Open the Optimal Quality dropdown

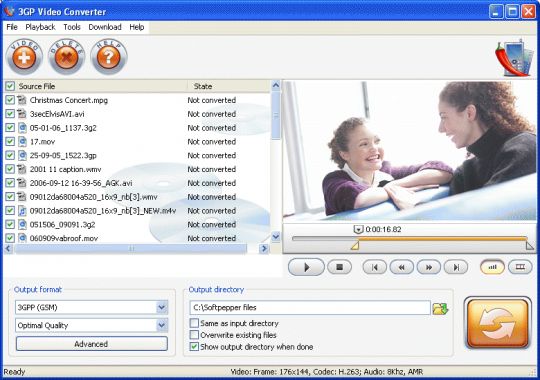coord(162,325)
